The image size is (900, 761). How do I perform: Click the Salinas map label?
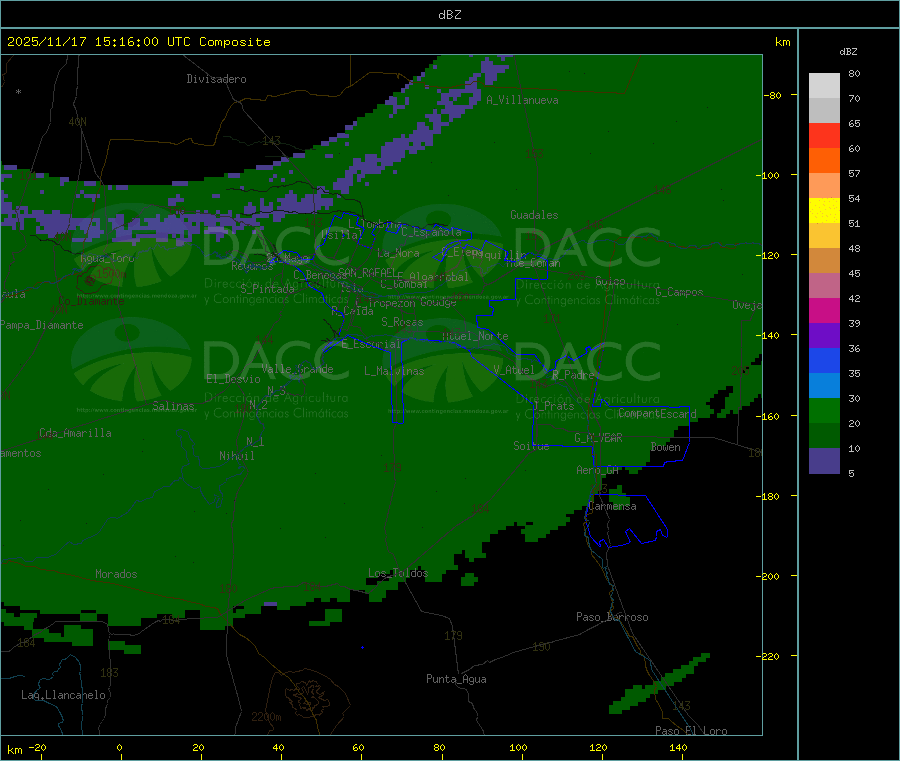(173, 406)
